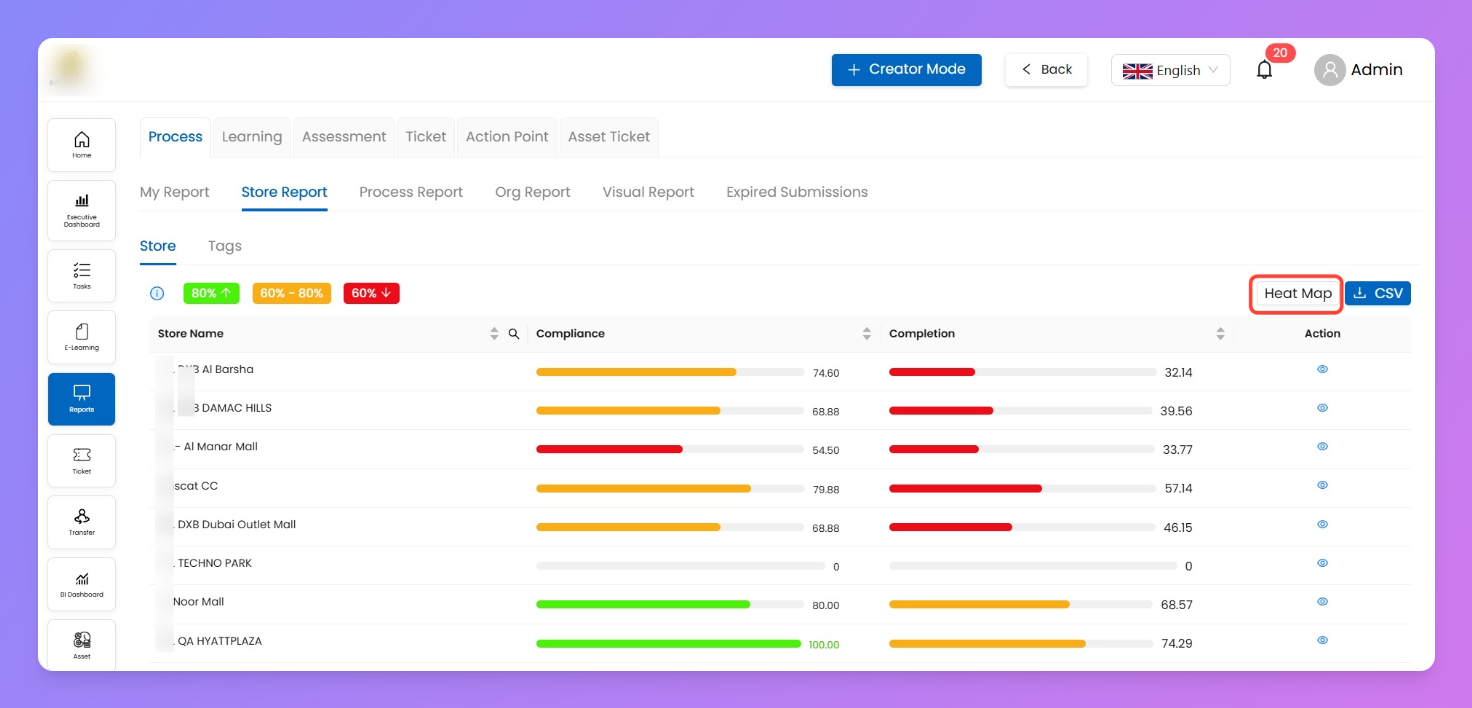This screenshot has height=708, width=1472.
Task: Click the search icon in Store Name column
Action: pyautogui.click(x=514, y=334)
